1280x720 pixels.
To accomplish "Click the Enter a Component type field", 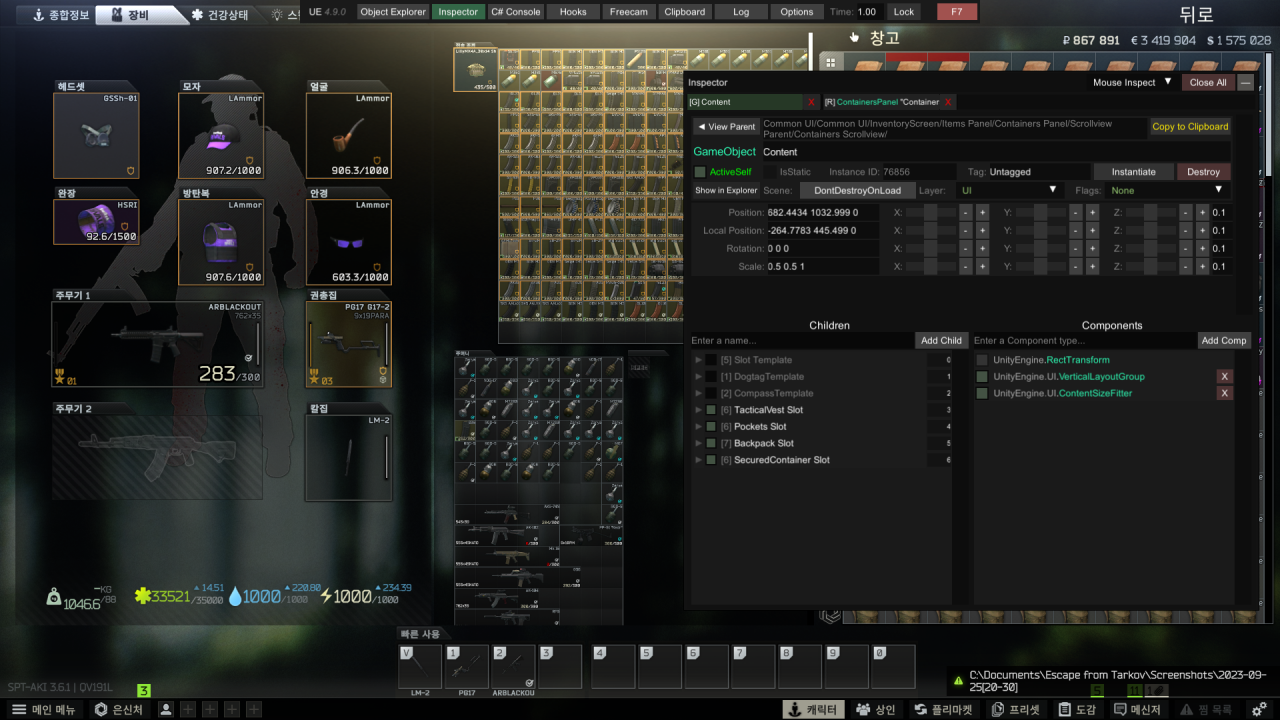I will (x=1084, y=341).
